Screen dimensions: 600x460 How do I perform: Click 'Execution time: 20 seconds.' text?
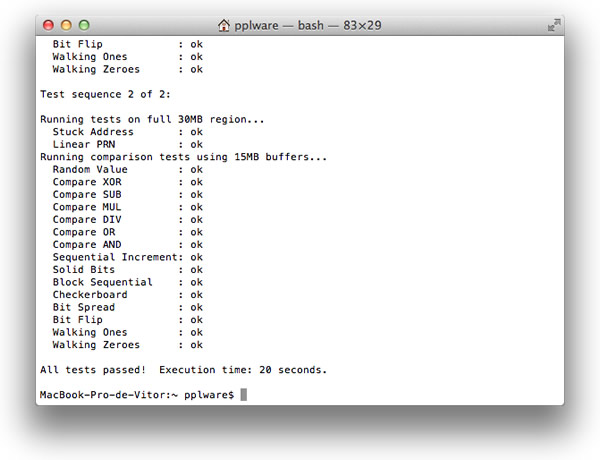click(243, 370)
